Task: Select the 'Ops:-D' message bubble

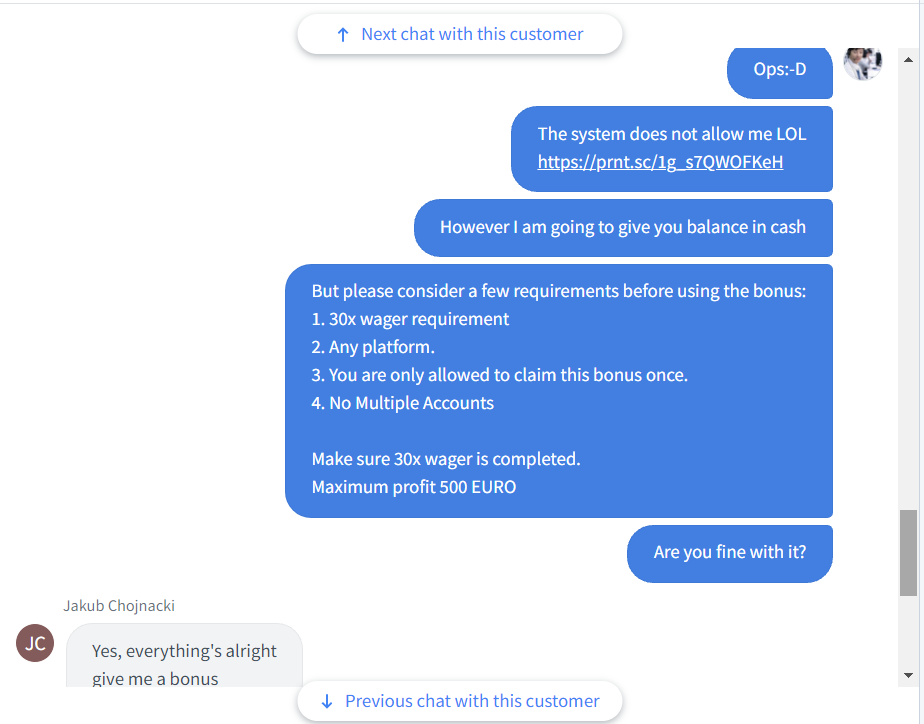Action: 780,72
